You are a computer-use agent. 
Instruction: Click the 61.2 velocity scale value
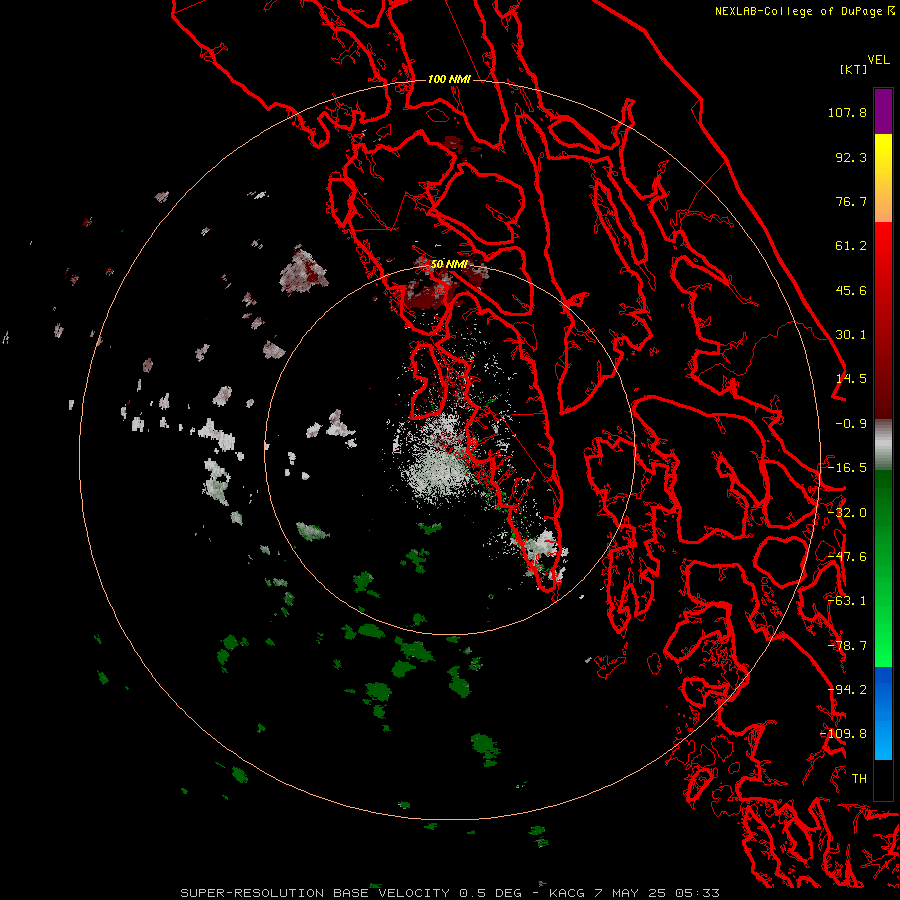(x=851, y=246)
